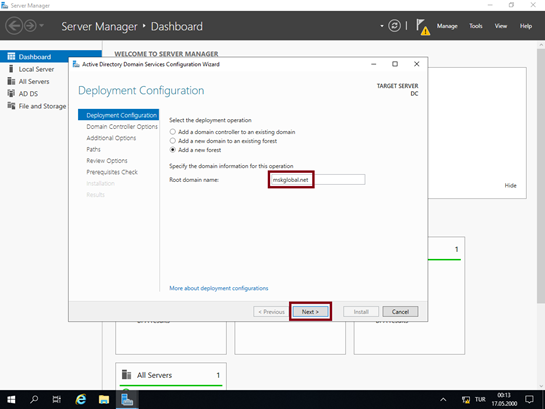Minimize the AD DS Configuration Wizard
Viewport: 545px width, 409px height.
[x=374, y=64]
